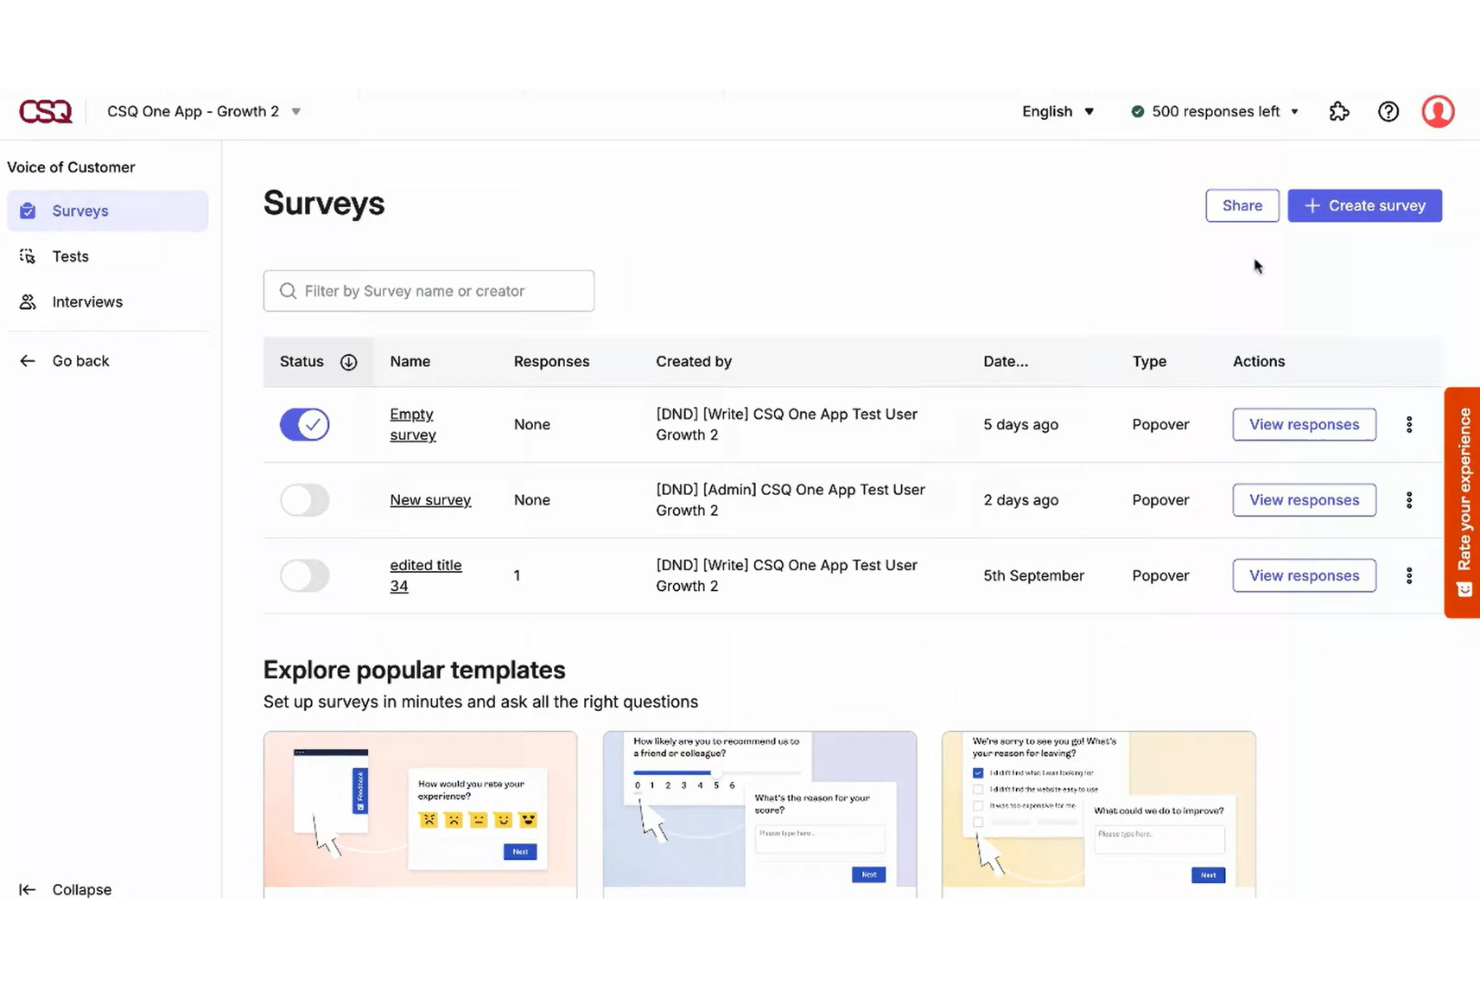This screenshot has width=1480, height=987.
Task: Sort surveys using the Status arrow icon
Action: point(348,362)
